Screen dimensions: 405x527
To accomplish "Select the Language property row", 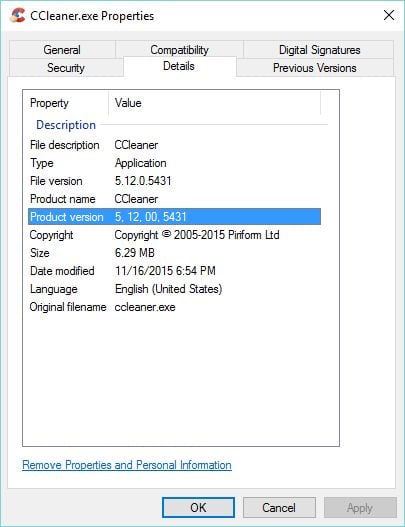I will (x=174, y=289).
